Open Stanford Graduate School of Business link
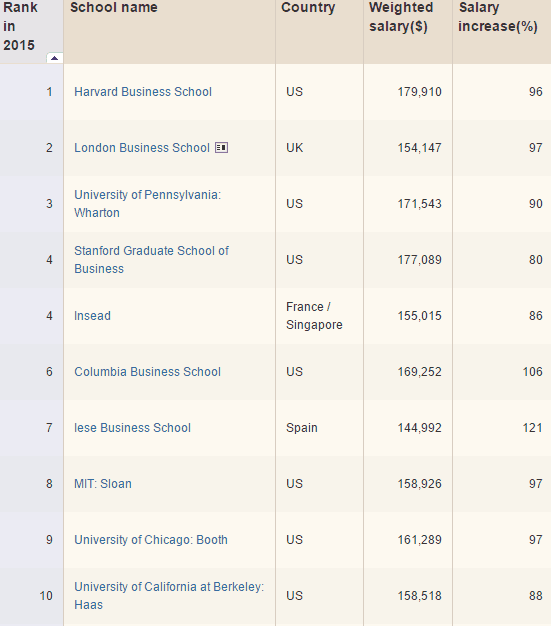This screenshot has height=626, width=551. [x=151, y=260]
